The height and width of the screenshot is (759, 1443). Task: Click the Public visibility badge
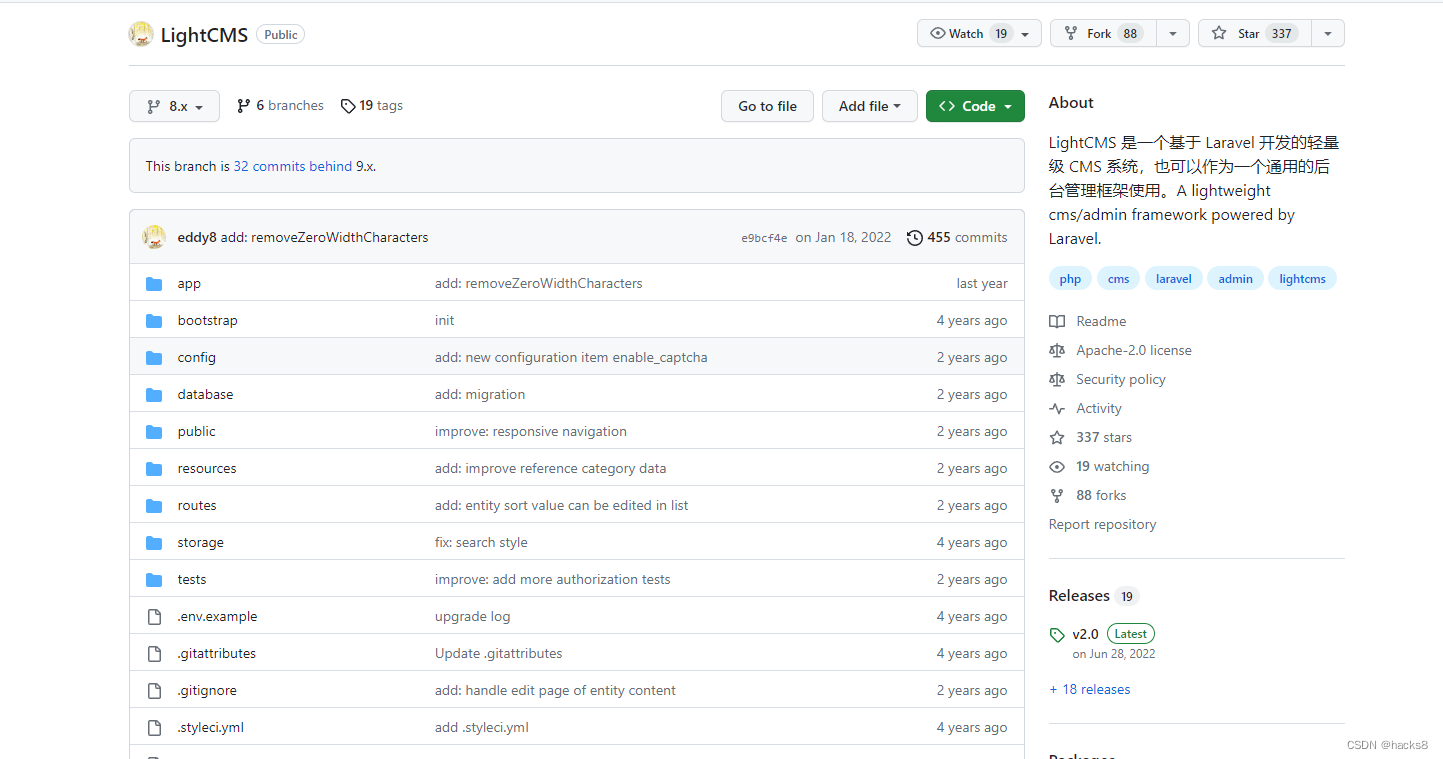click(281, 34)
